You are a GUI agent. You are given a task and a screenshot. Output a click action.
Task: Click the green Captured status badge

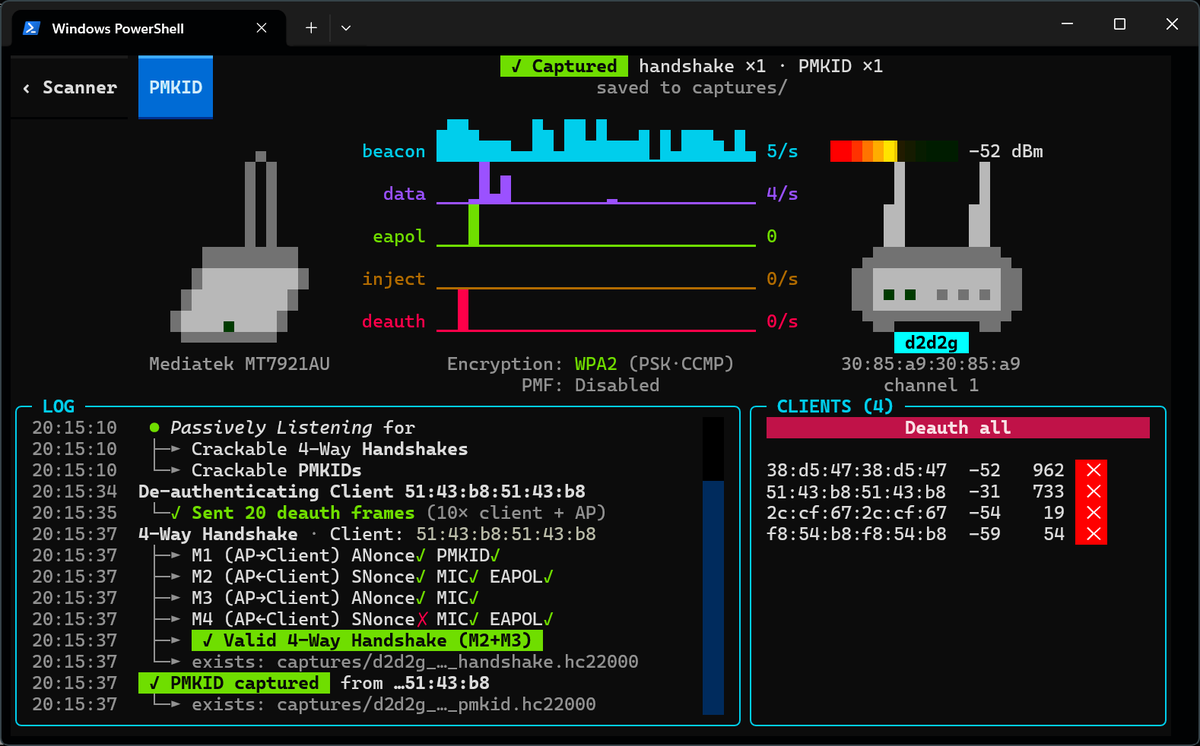[x=564, y=66]
